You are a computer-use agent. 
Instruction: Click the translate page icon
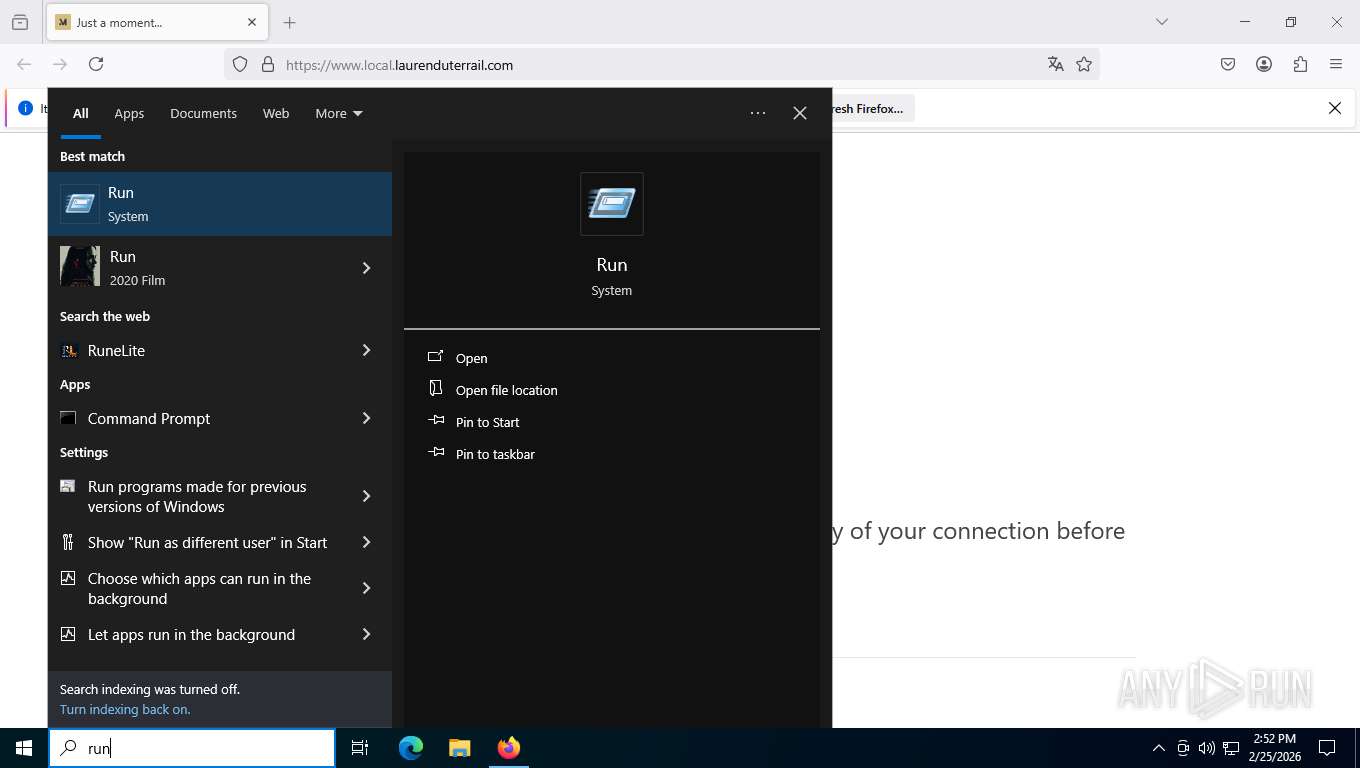point(1055,64)
